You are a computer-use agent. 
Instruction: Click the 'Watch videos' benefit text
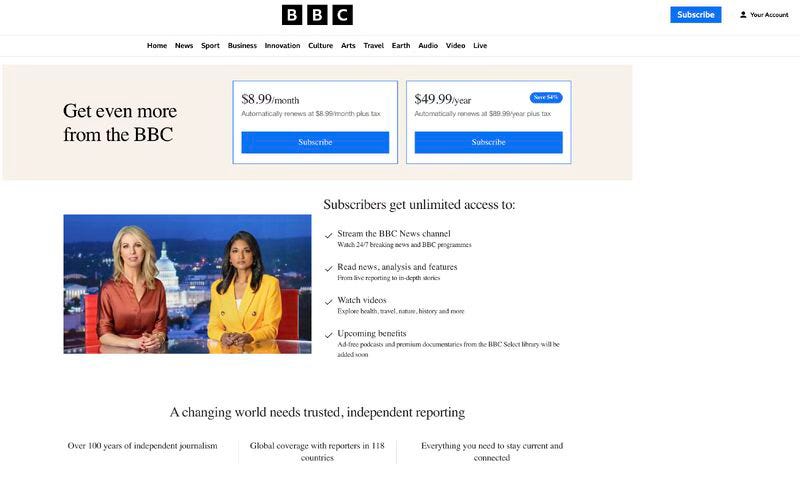tap(362, 300)
